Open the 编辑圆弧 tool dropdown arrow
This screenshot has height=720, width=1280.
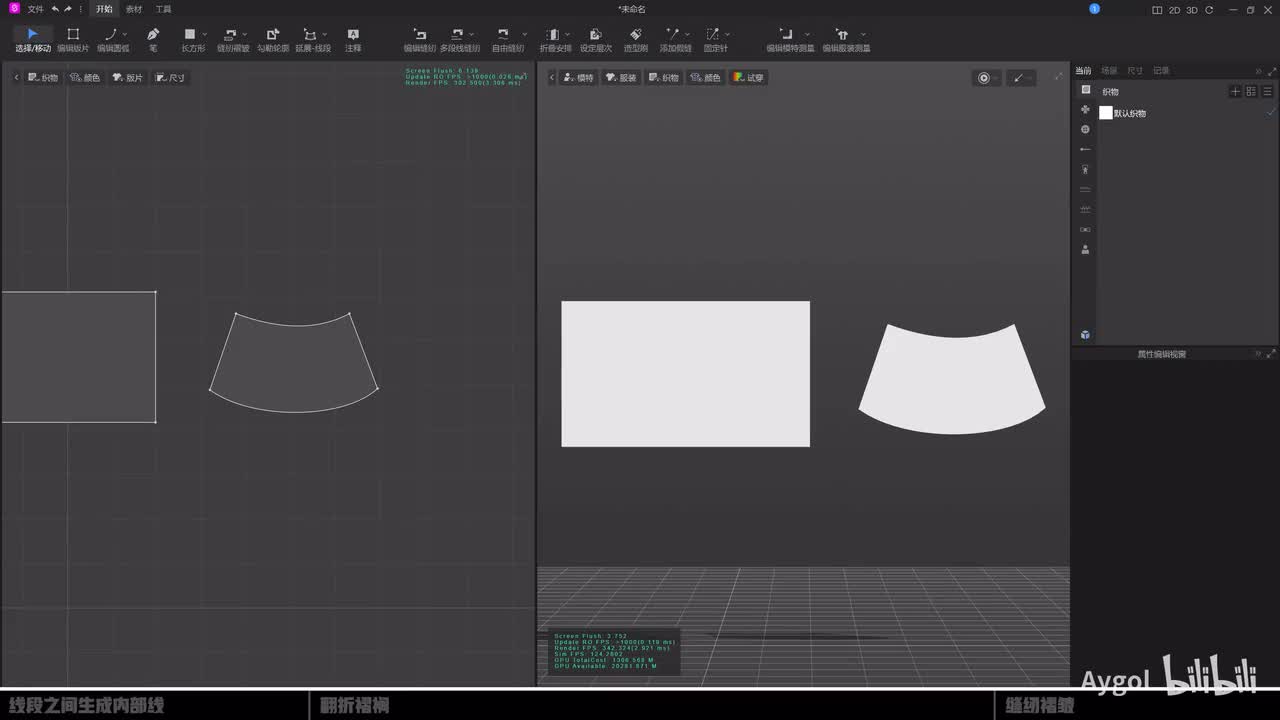point(125,35)
